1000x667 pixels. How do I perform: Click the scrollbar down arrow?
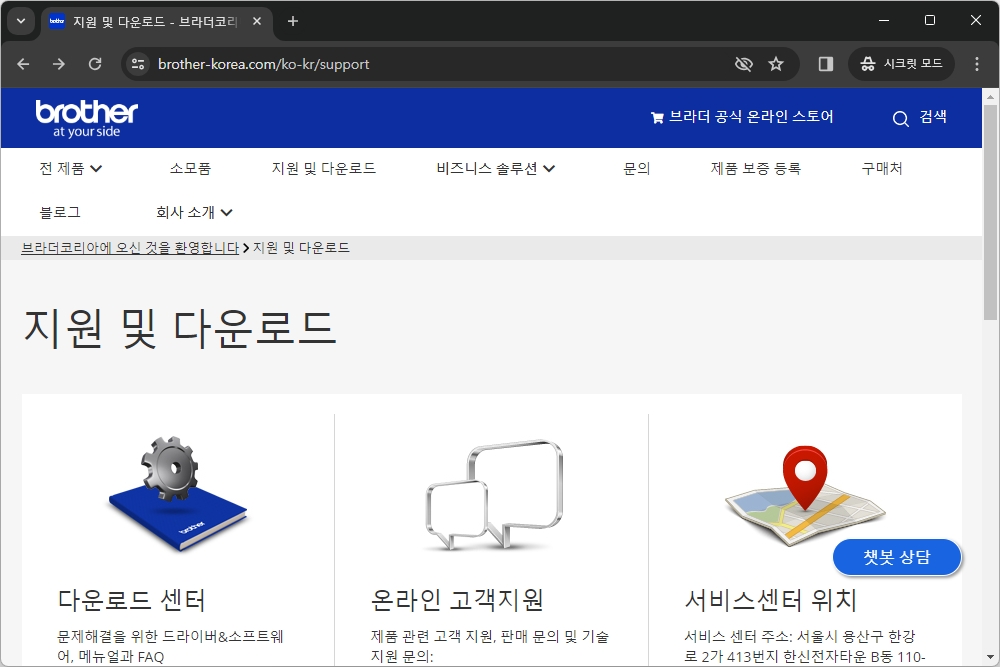click(990, 657)
